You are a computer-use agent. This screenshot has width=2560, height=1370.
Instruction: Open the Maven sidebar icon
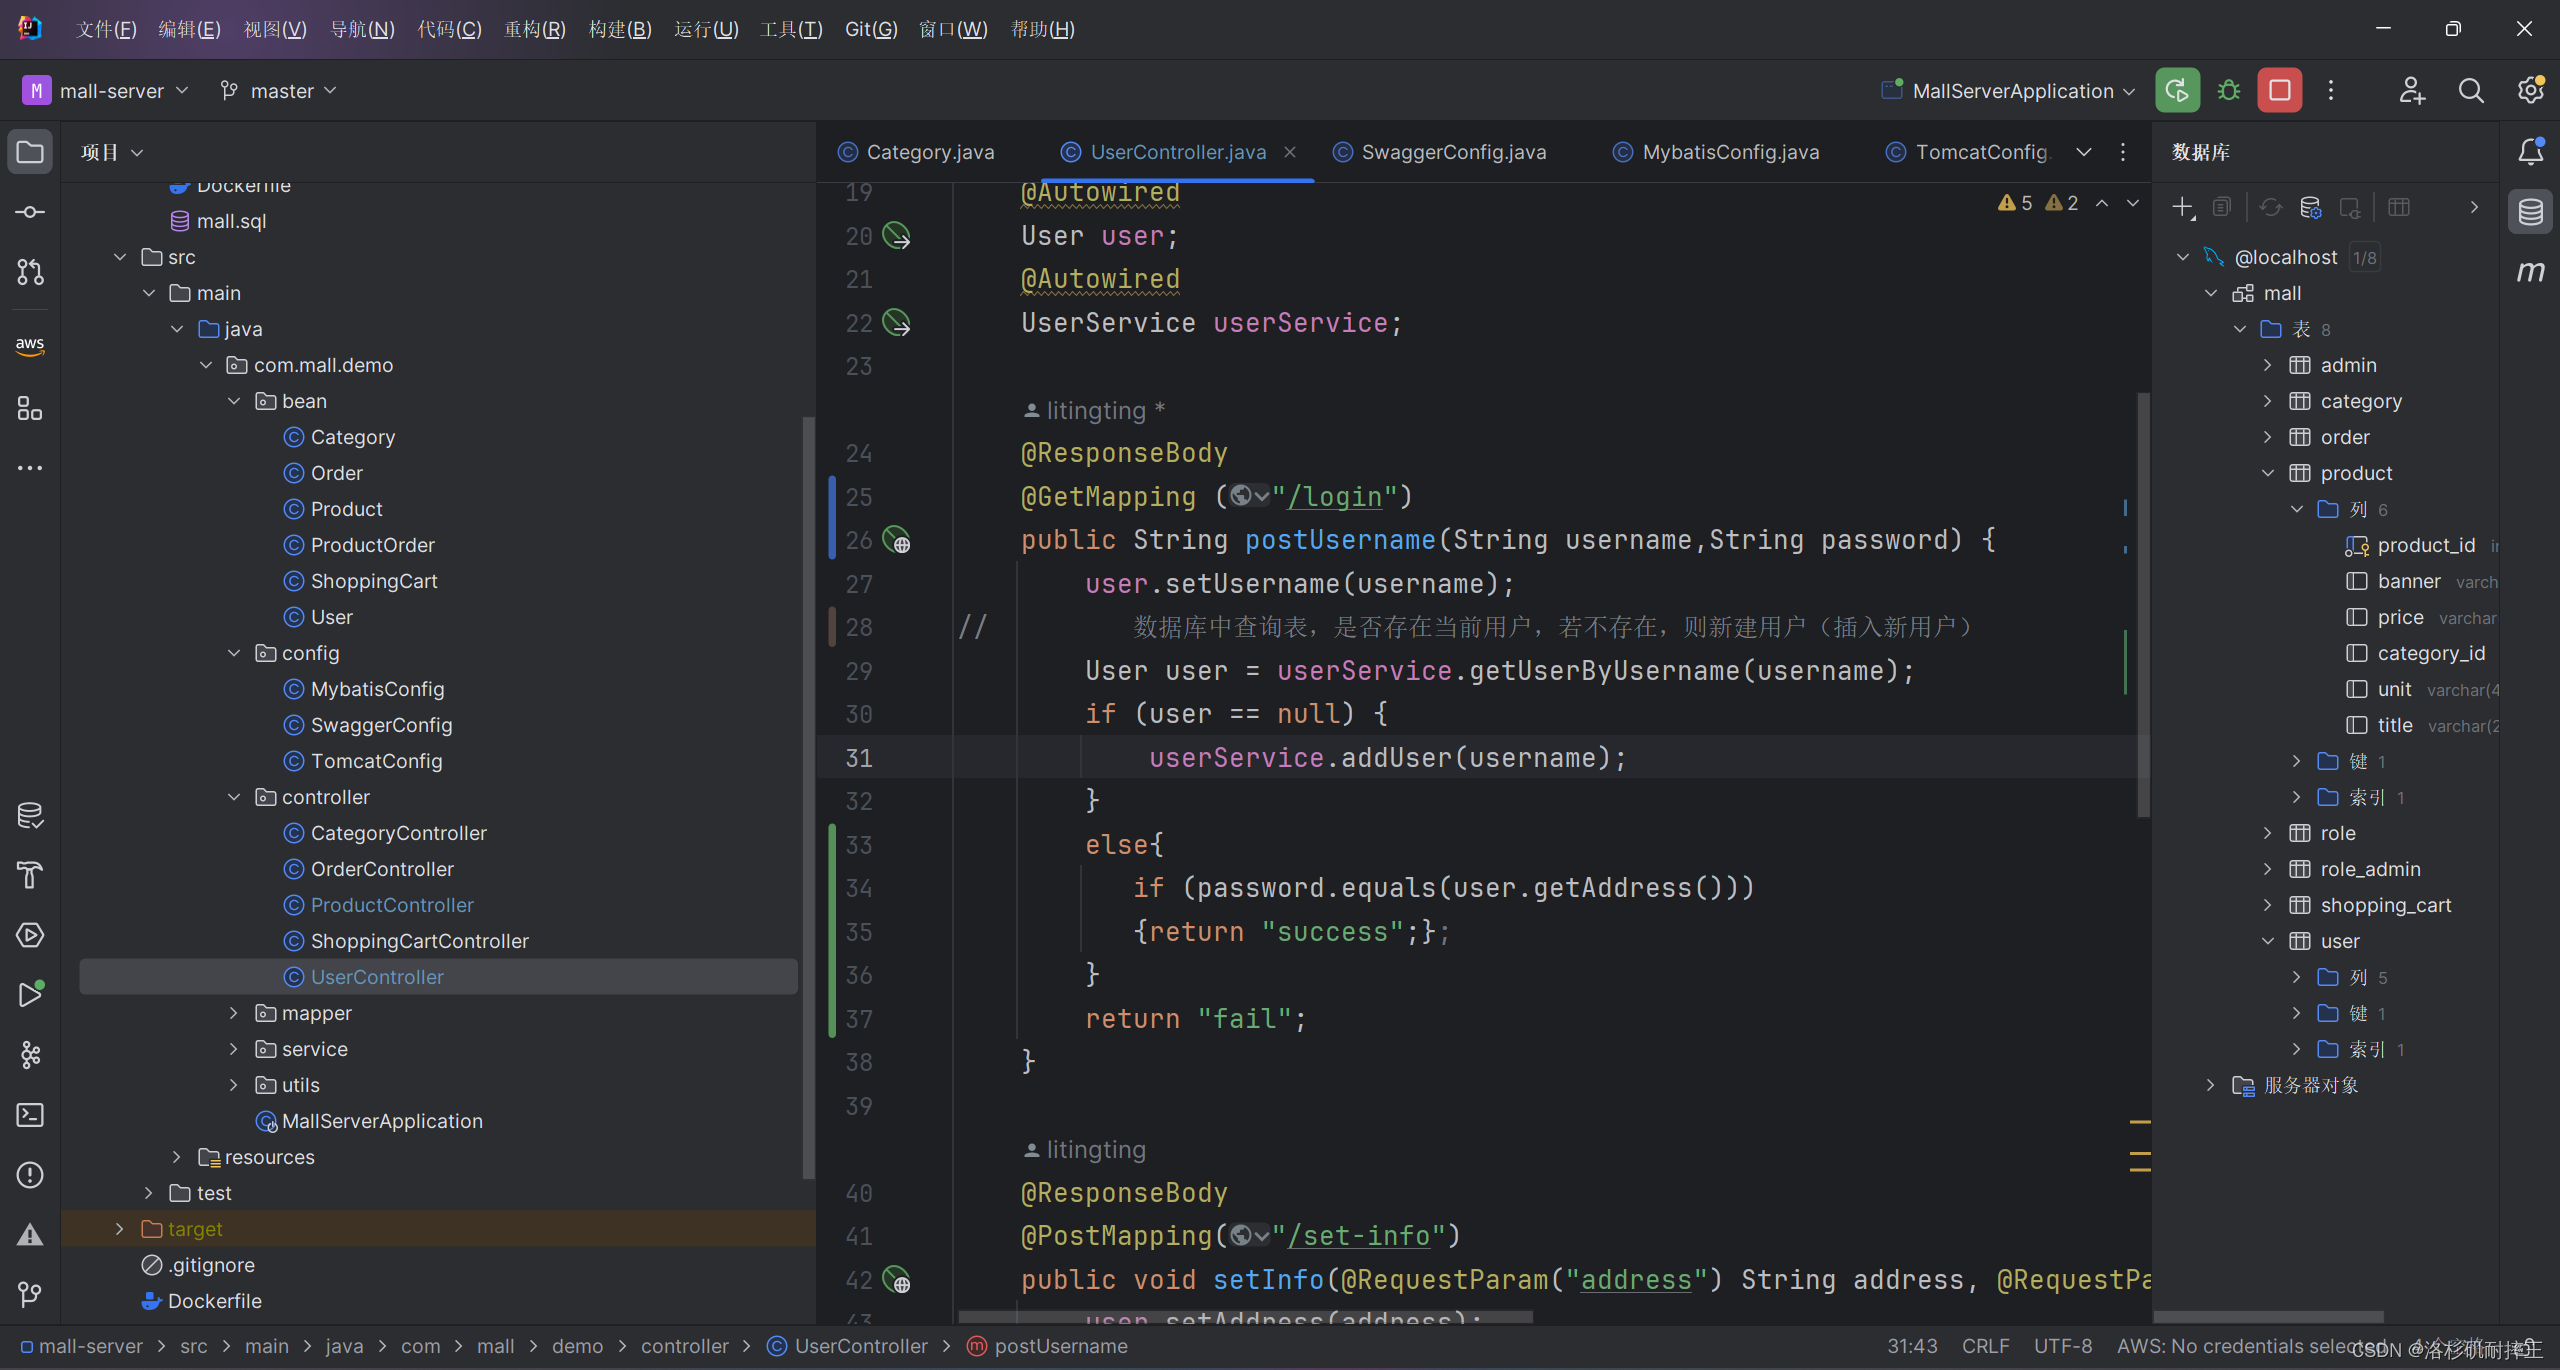pyautogui.click(x=2531, y=272)
